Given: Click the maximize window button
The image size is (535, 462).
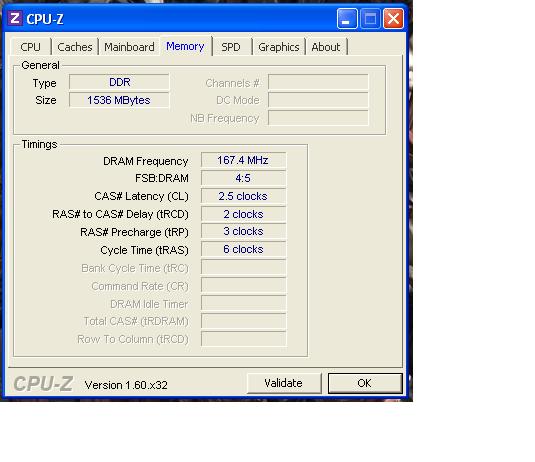Looking at the screenshot, I should (370, 18).
